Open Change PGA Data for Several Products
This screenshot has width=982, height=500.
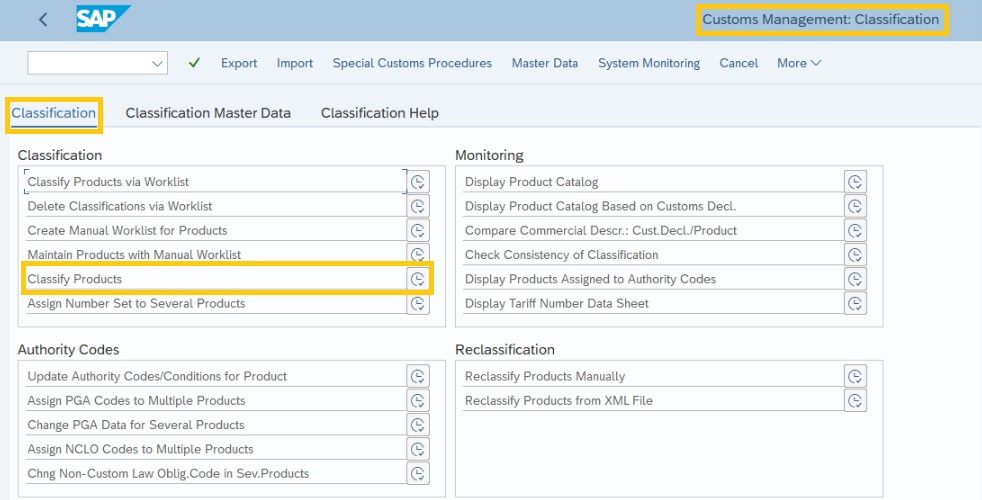215,425
